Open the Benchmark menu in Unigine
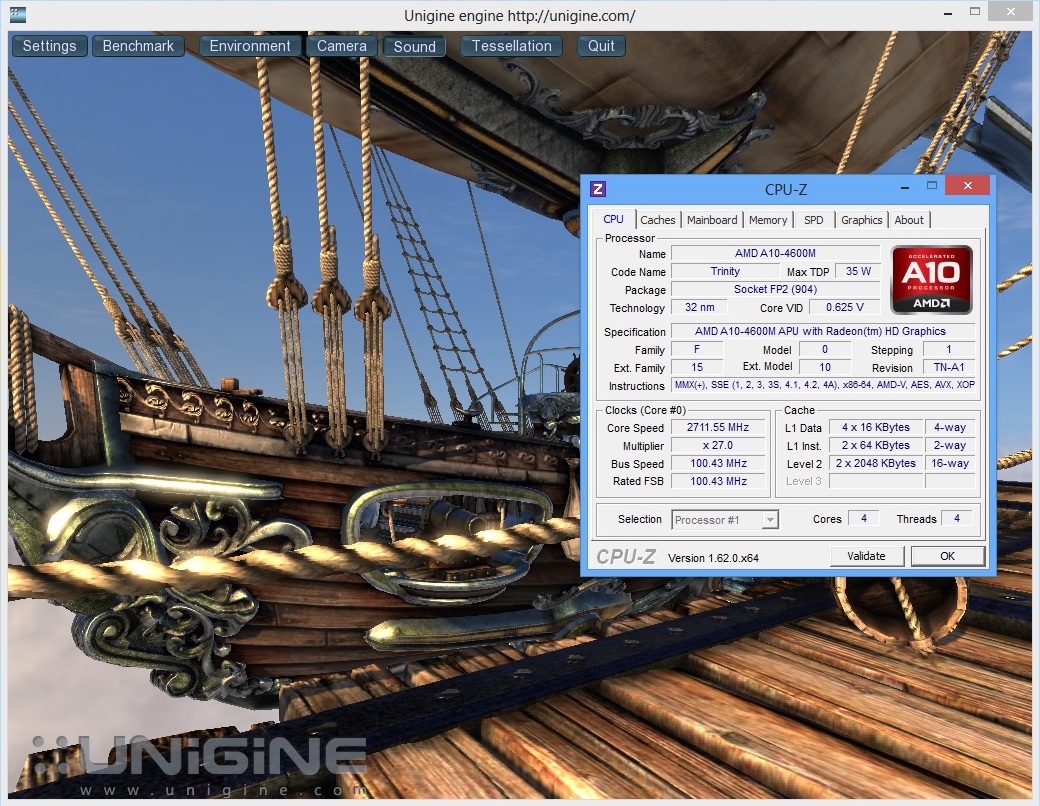The width and height of the screenshot is (1040, 806). [138, 46]
